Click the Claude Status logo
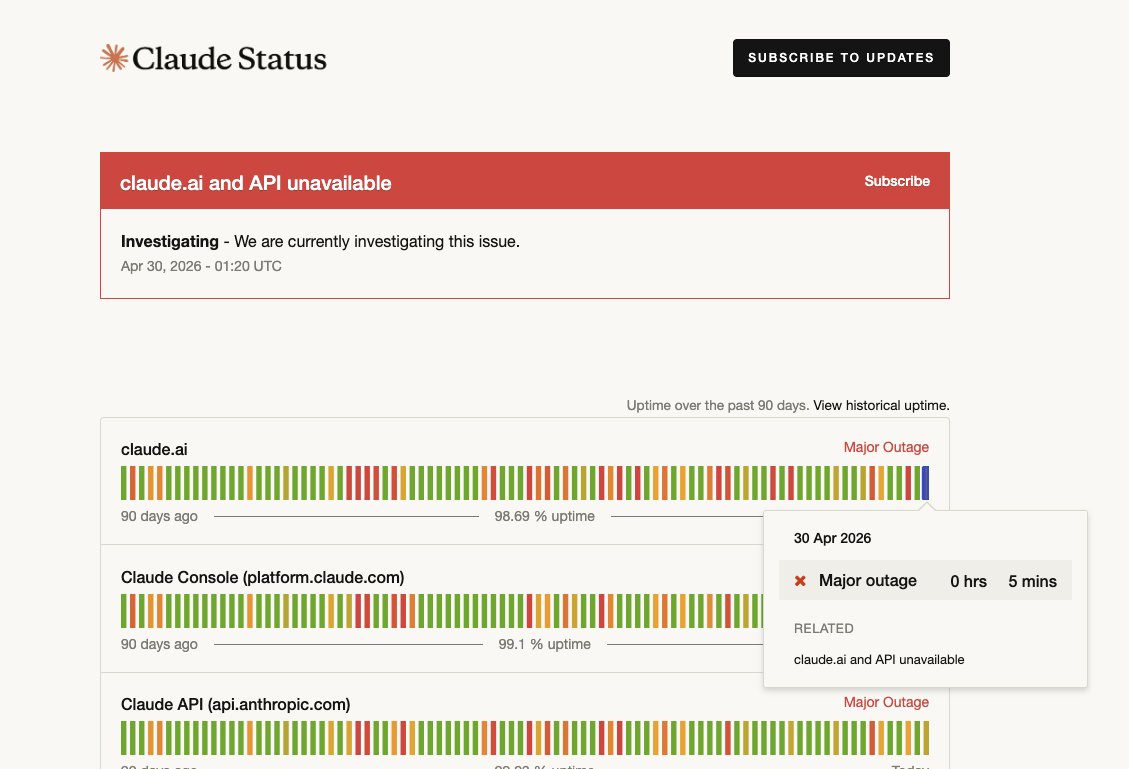Screen dimensions: 1129x769 (x=213, y=58)
